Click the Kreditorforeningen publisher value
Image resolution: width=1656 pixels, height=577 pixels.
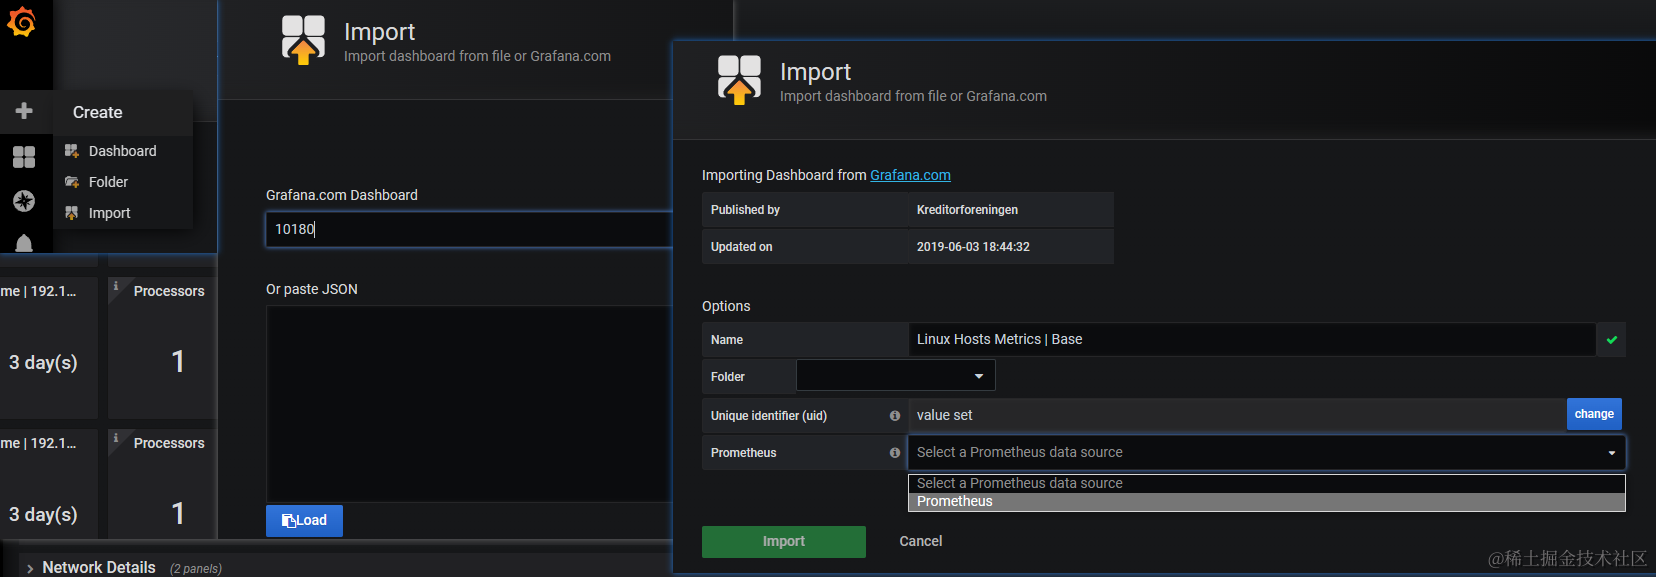pyautogui.click(x=967, y=210)
